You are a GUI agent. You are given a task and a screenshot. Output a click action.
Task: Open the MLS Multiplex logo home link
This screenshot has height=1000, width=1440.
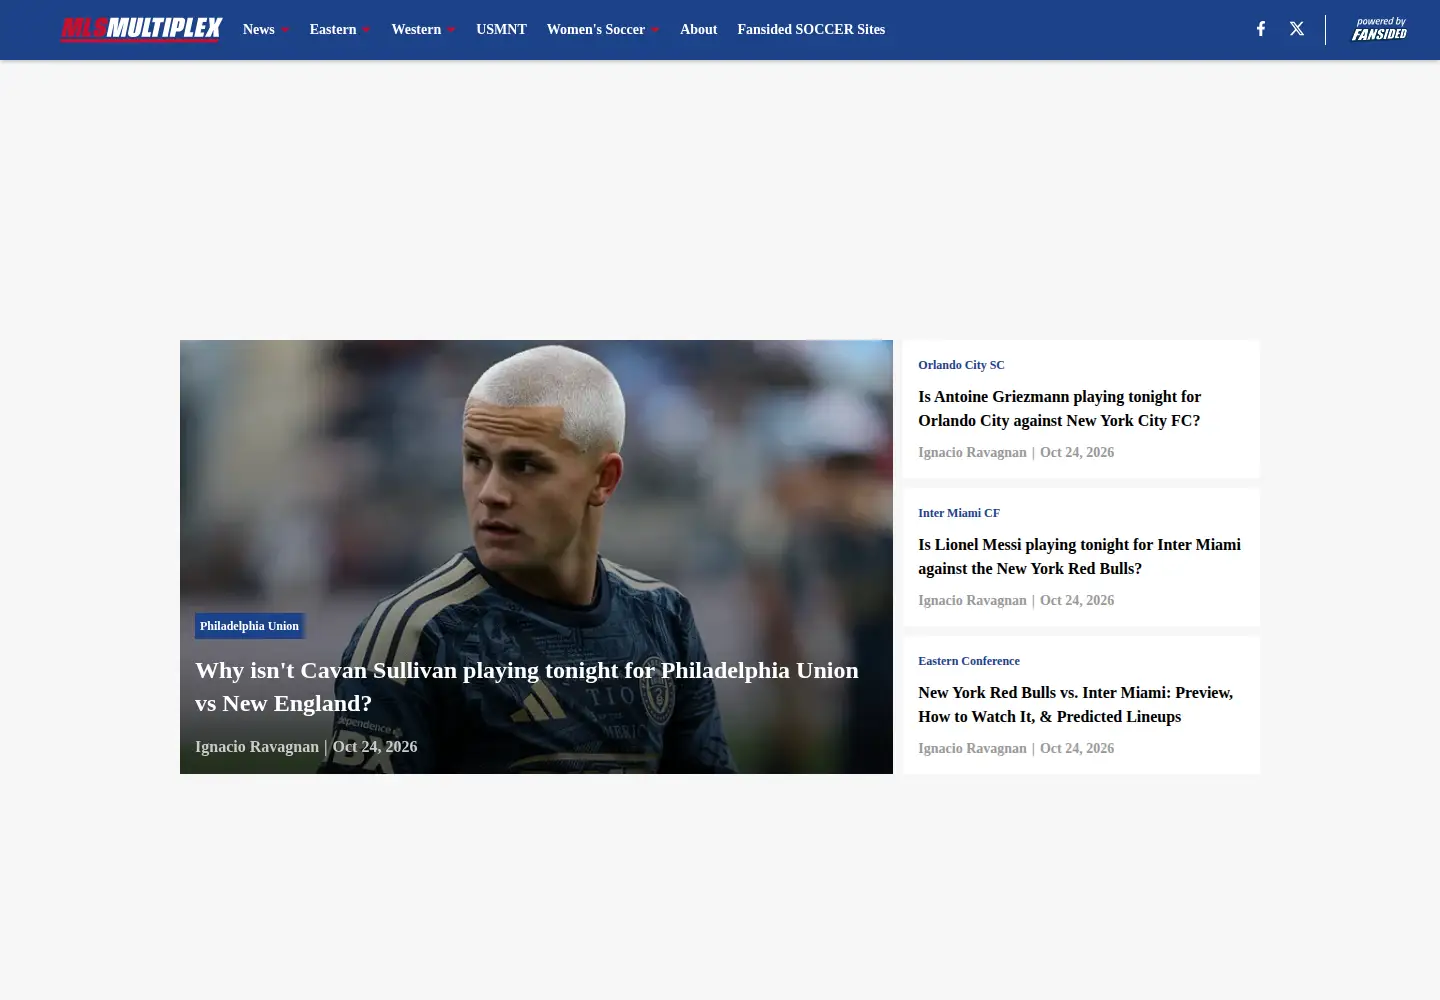click(x=141, y=29)
